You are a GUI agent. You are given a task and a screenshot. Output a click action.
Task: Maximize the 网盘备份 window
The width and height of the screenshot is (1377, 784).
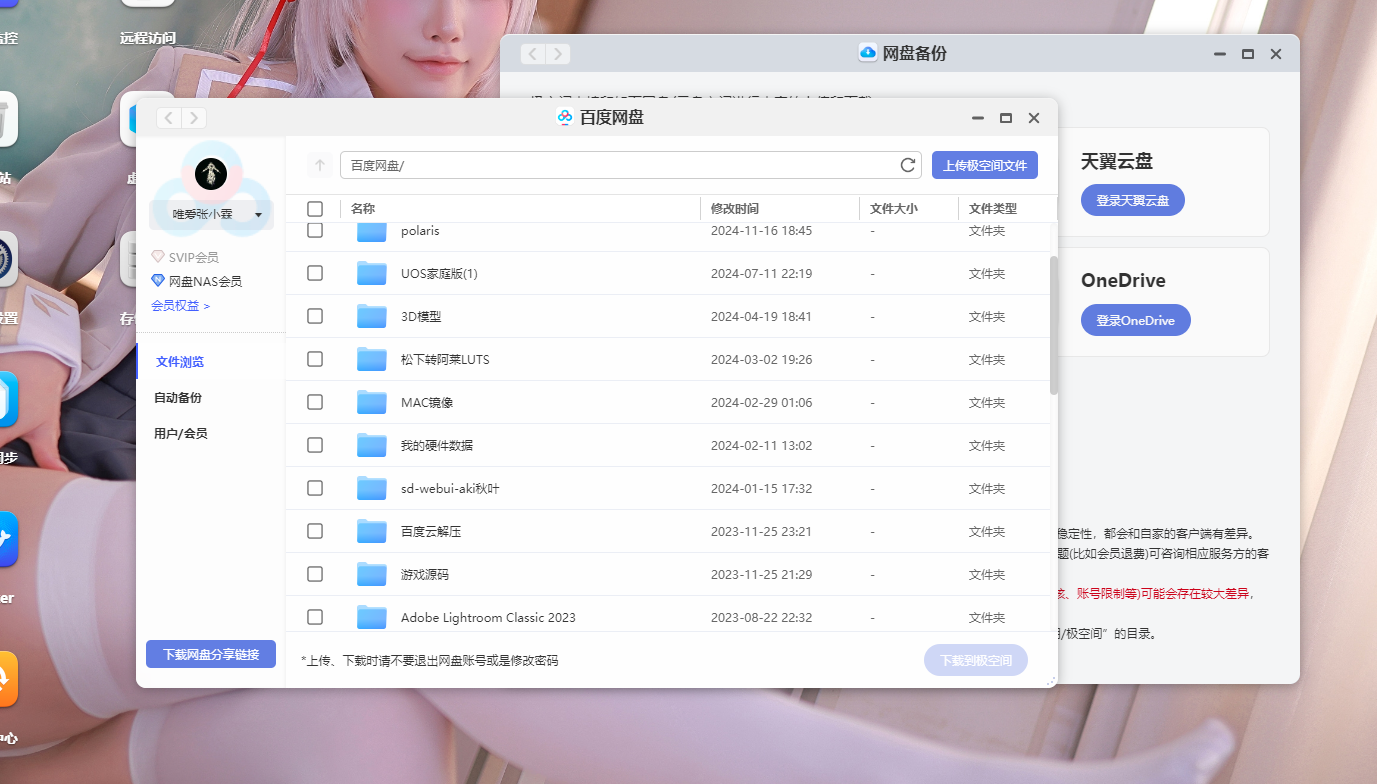[1248, 54]
